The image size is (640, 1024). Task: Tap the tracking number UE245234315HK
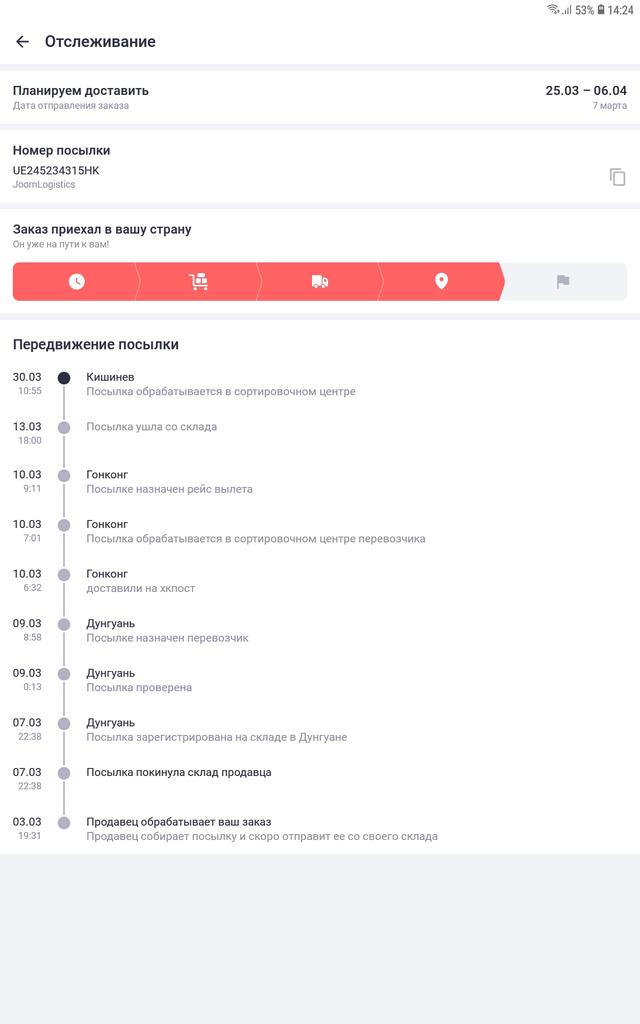click(x=56, y=170)
